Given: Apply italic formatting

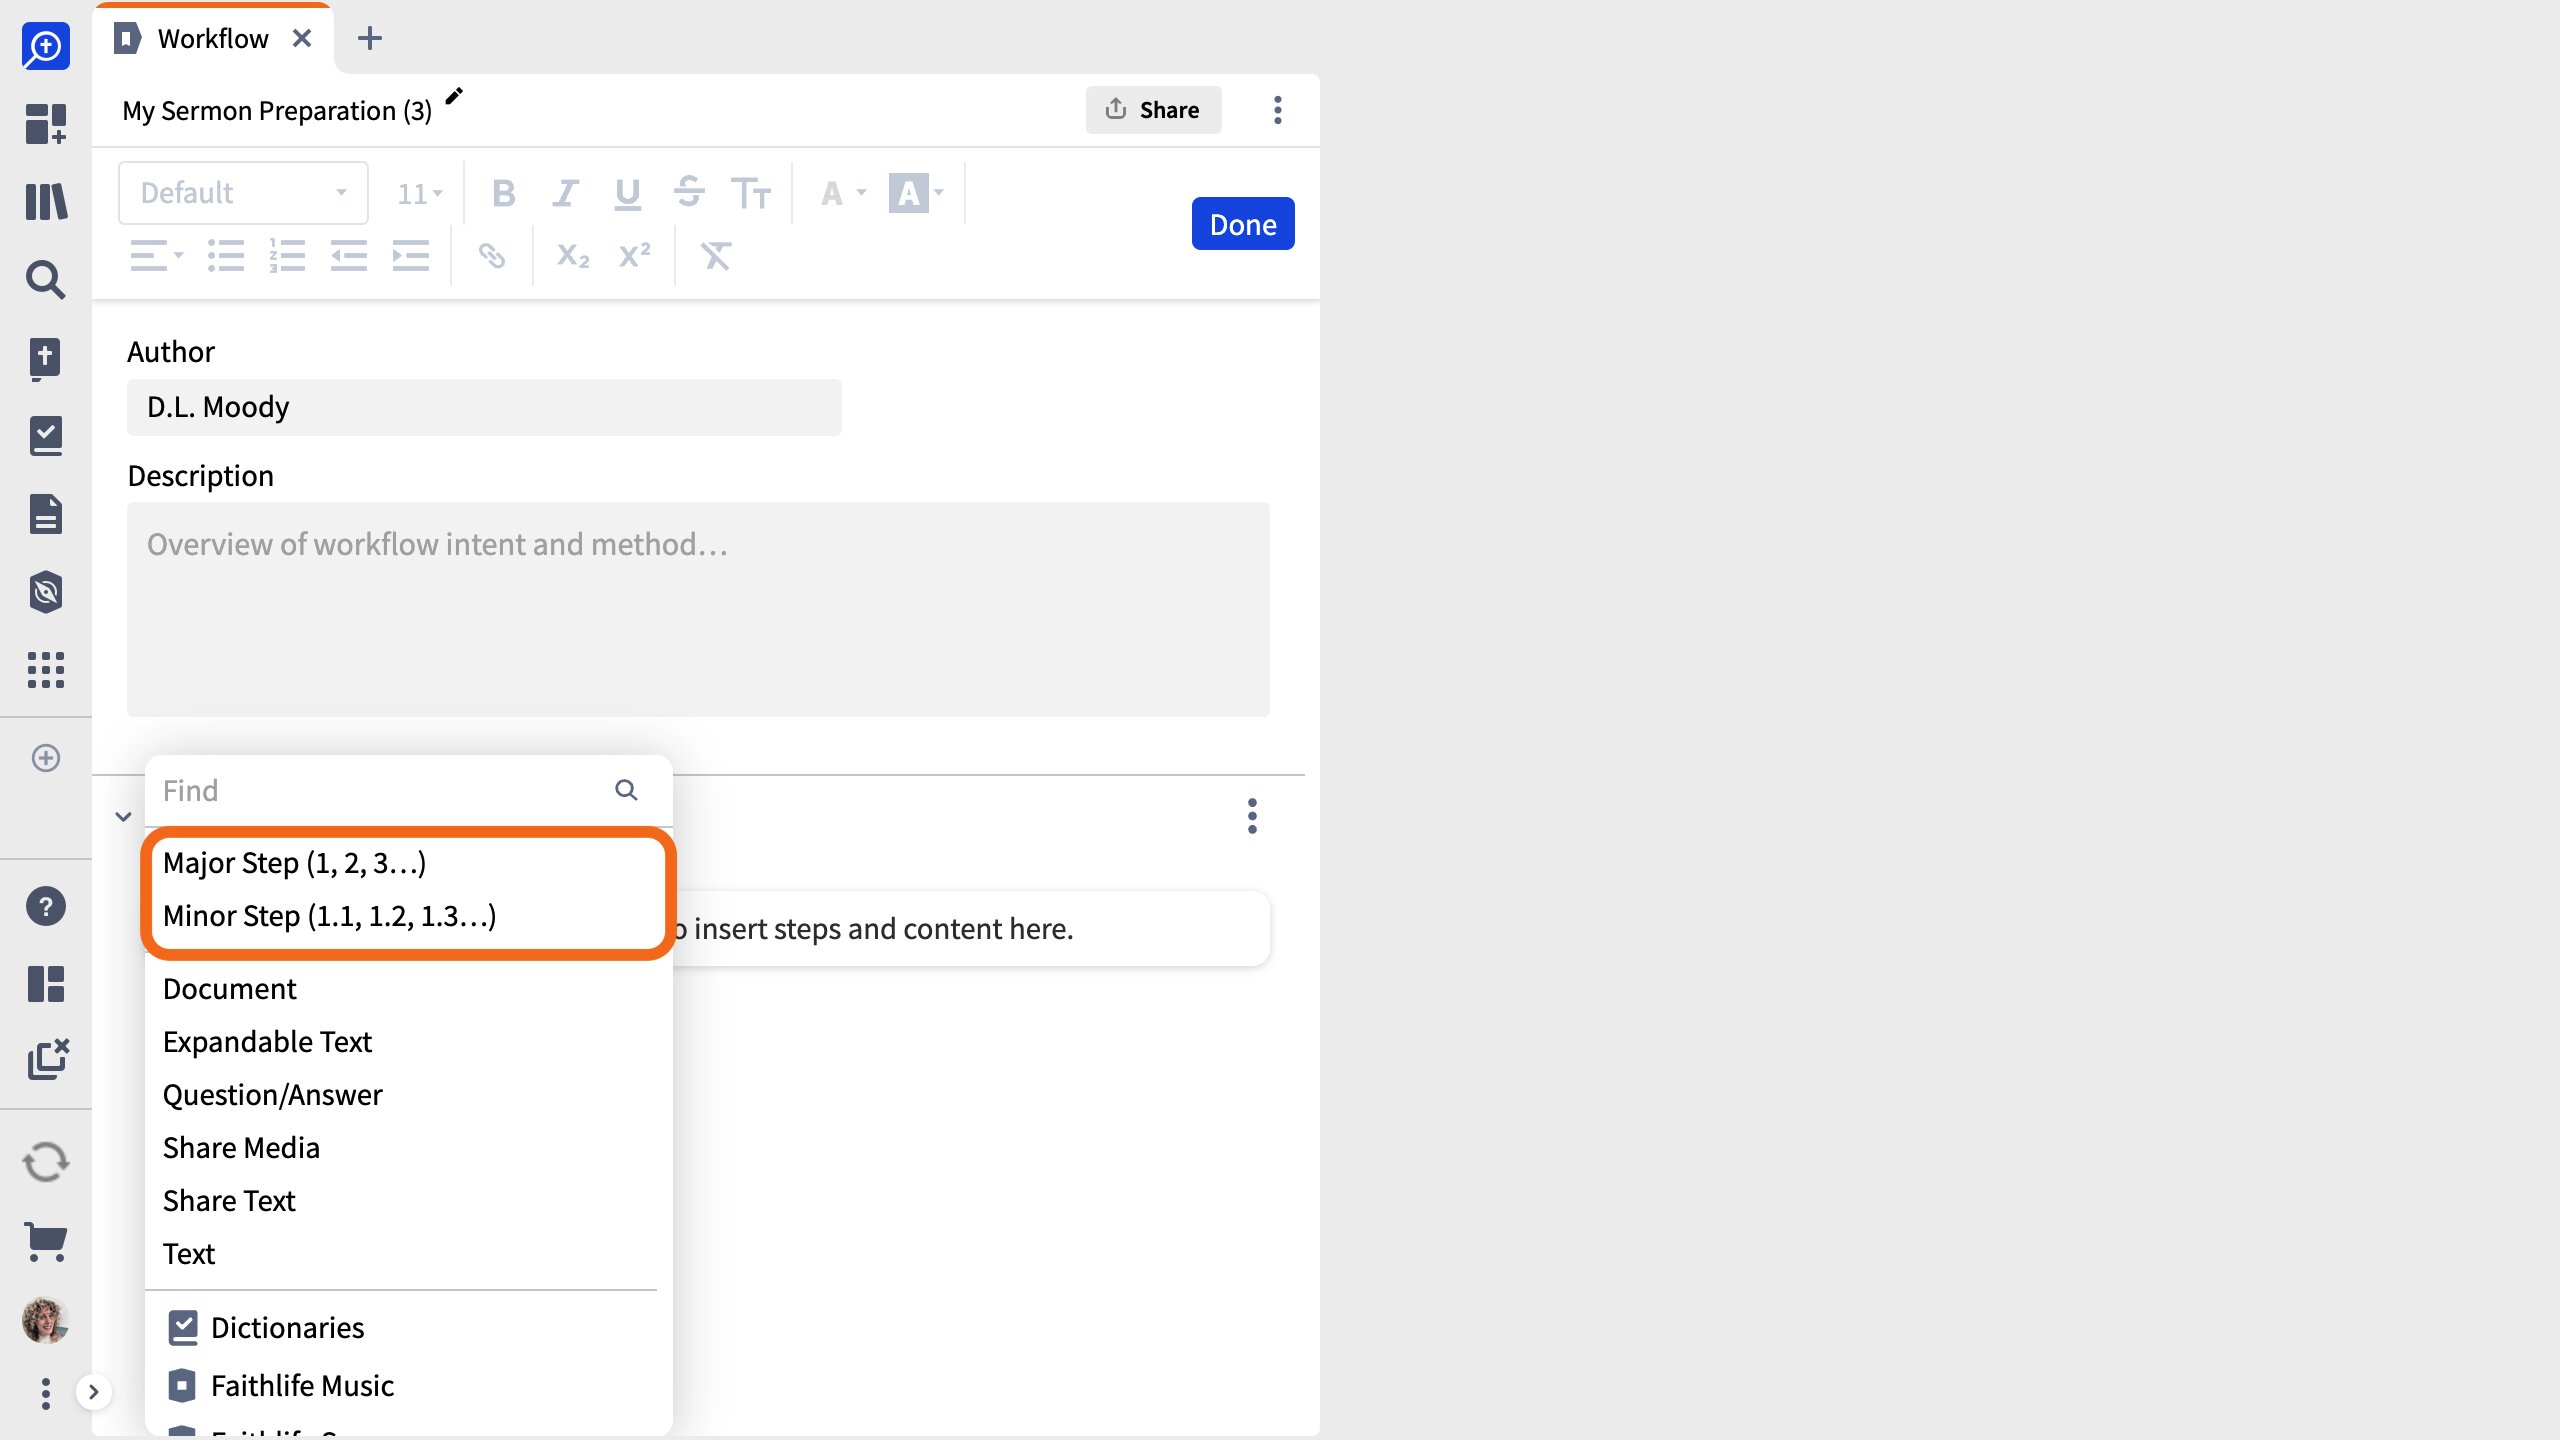Looking at the screenshot, I should (x=566, y=193).
